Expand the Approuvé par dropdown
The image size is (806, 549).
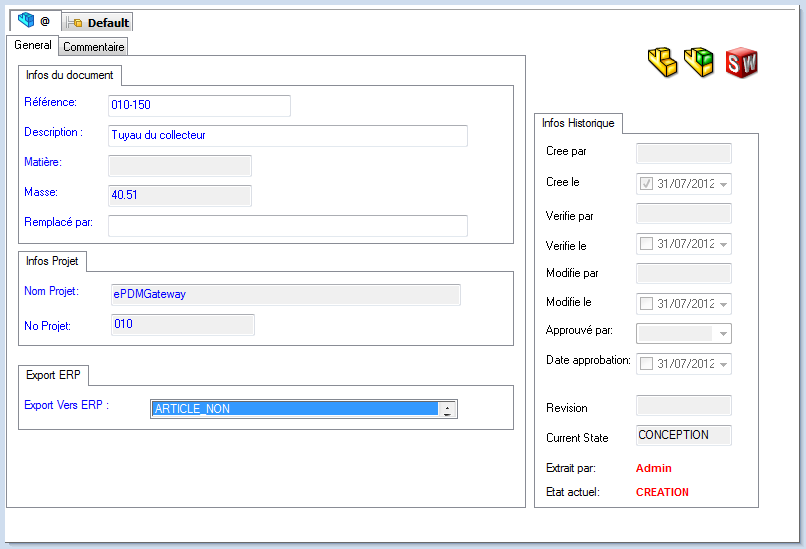[x=723, y=333]
